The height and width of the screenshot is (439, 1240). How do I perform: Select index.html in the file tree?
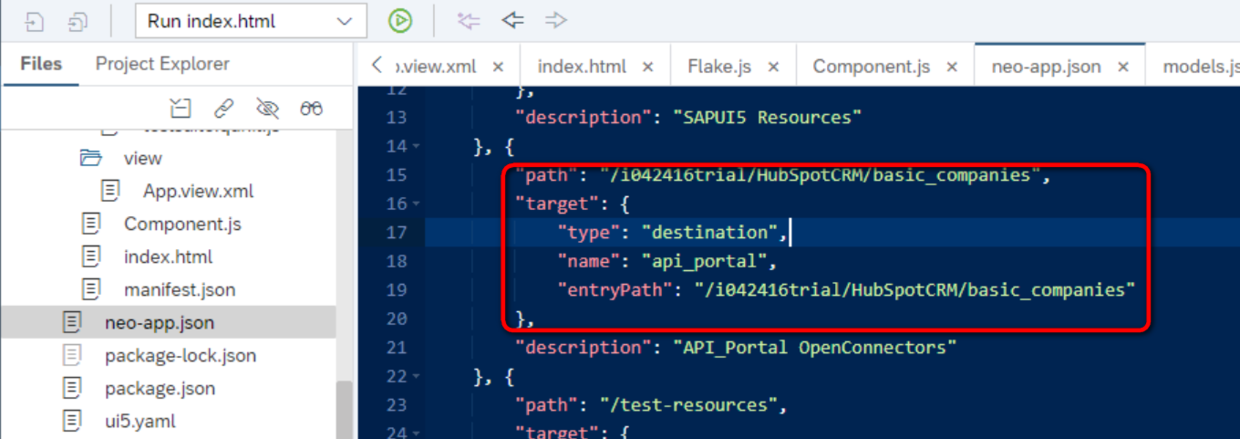point(168,257)
